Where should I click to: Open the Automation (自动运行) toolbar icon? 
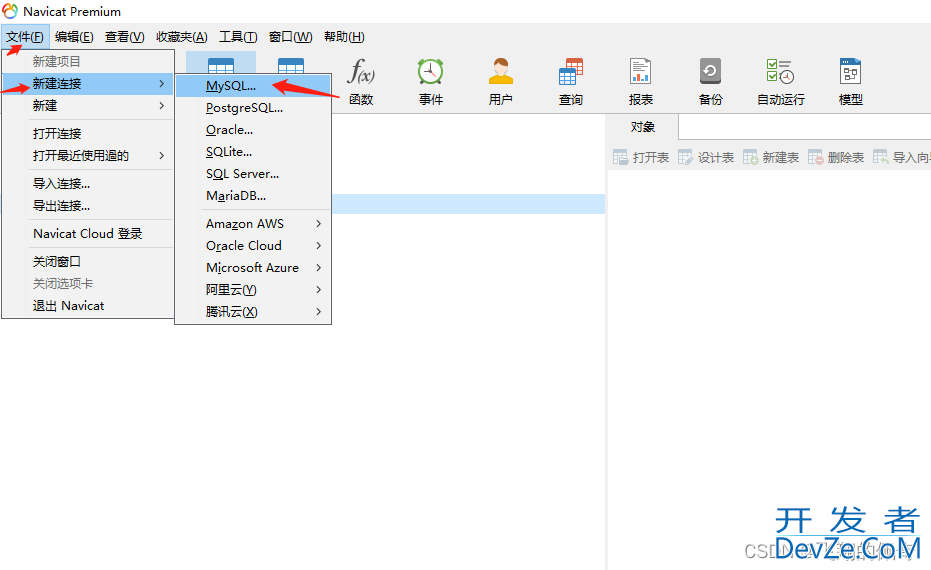click(780, 81)
